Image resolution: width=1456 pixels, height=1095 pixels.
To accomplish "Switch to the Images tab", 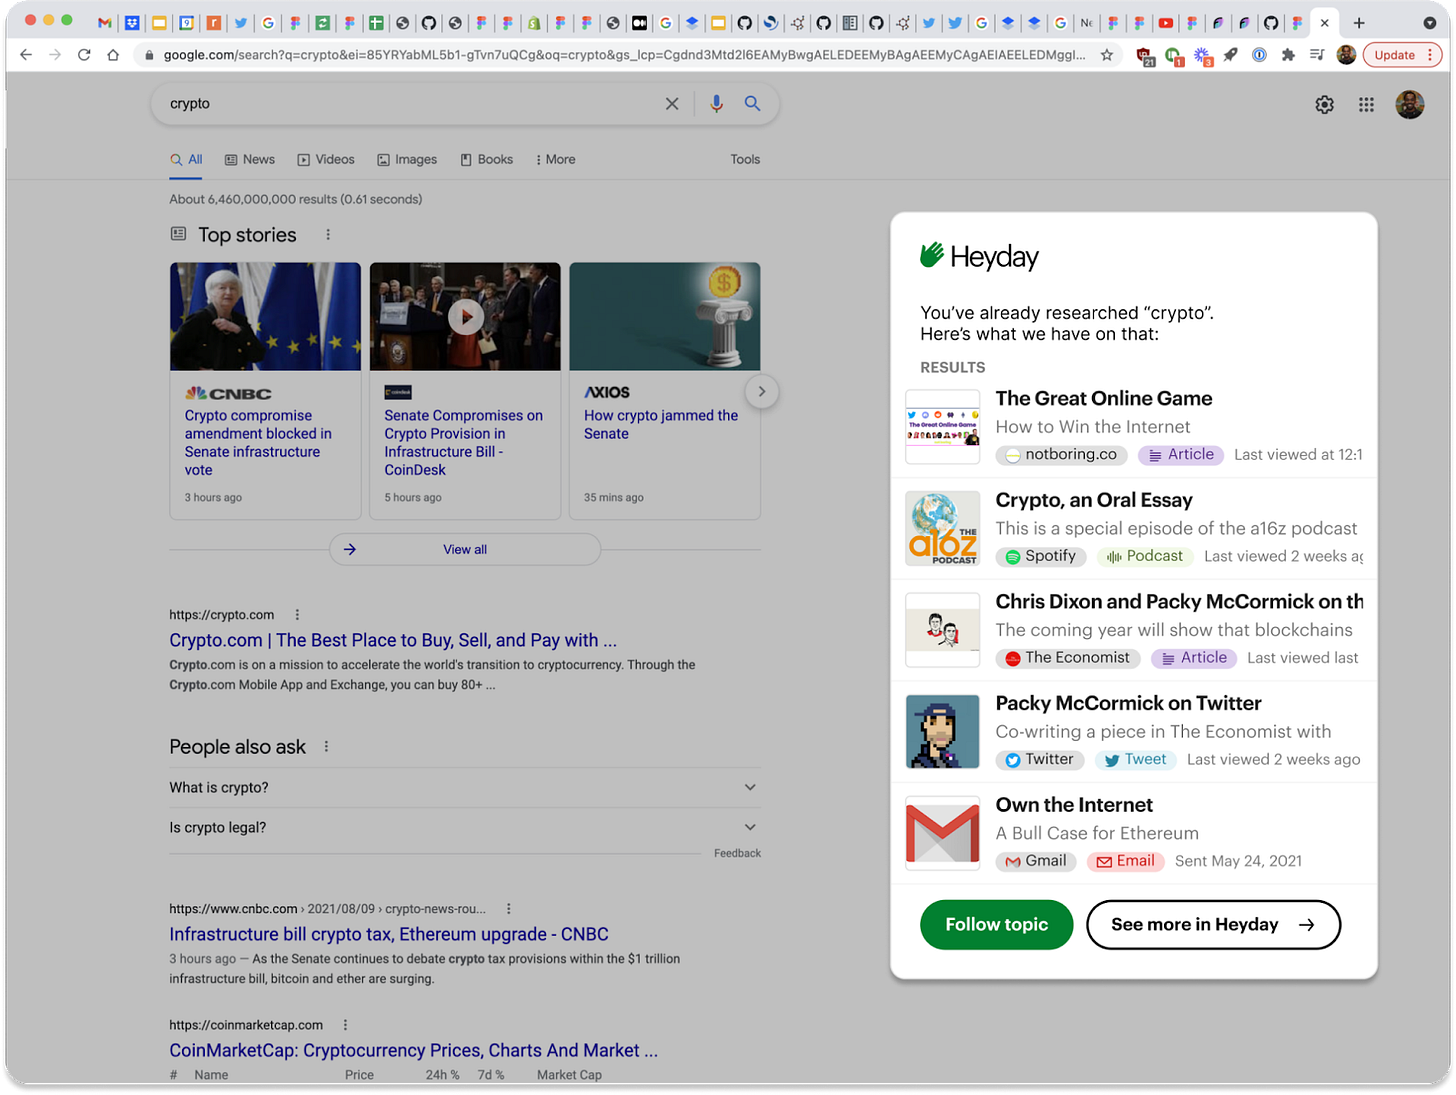I will tap(407, 160).
